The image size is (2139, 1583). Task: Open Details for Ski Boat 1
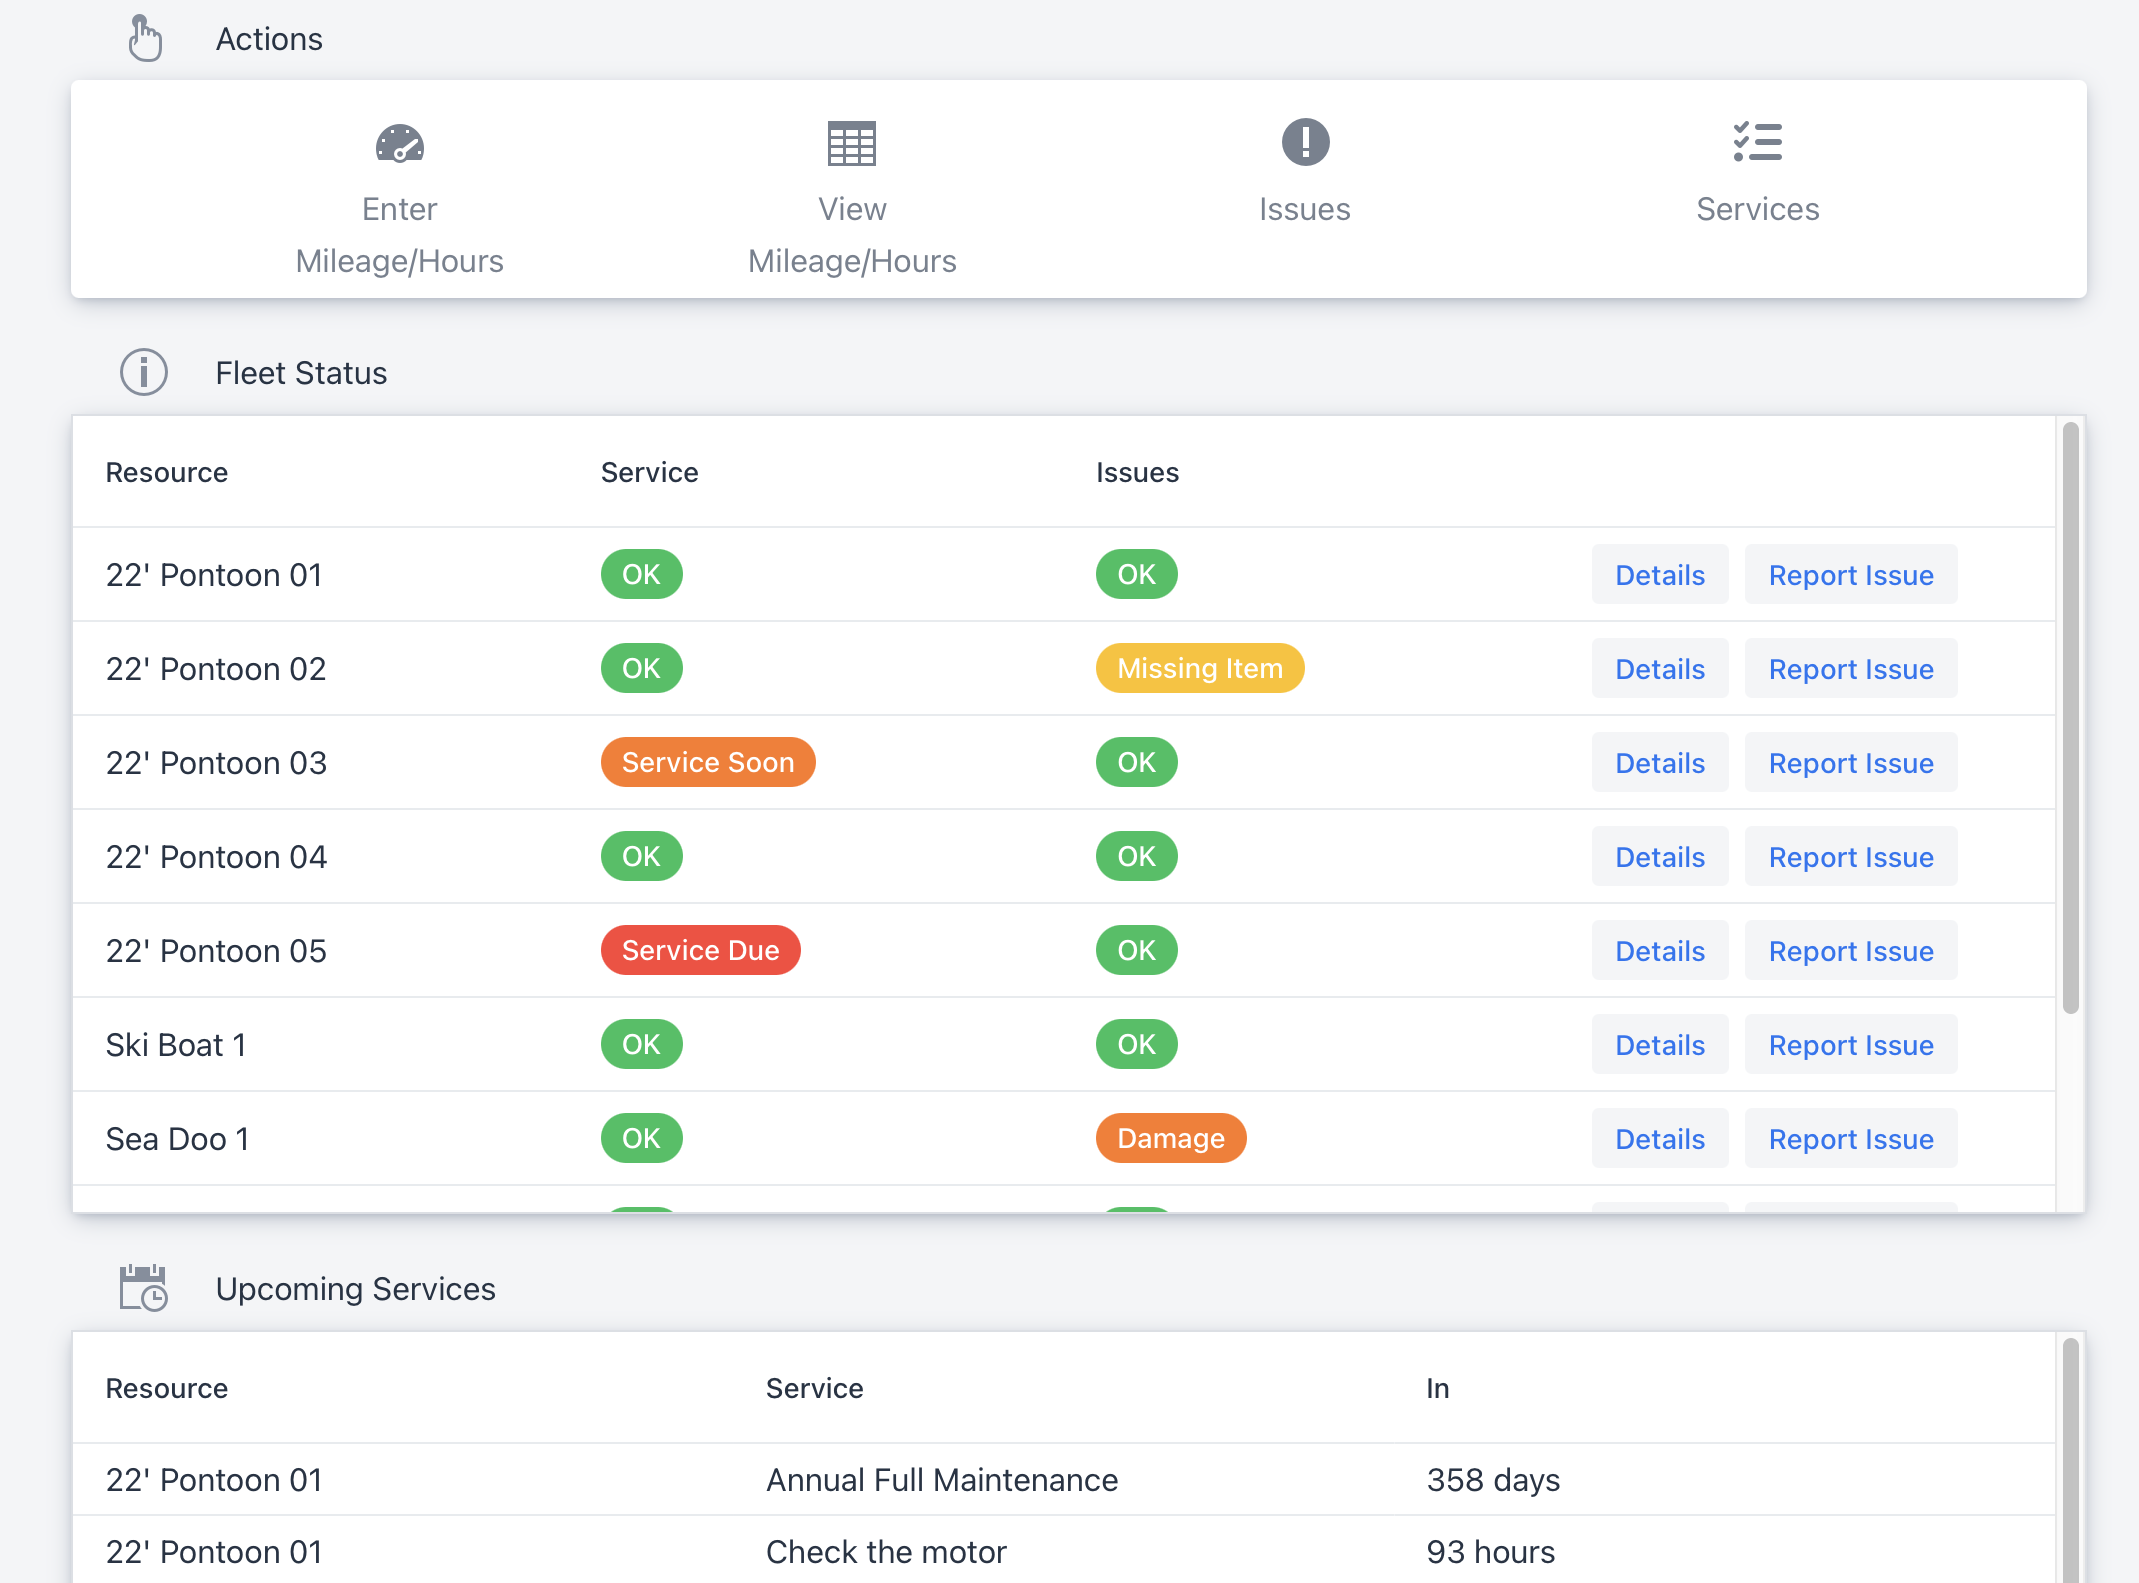click(1659, 1045)
